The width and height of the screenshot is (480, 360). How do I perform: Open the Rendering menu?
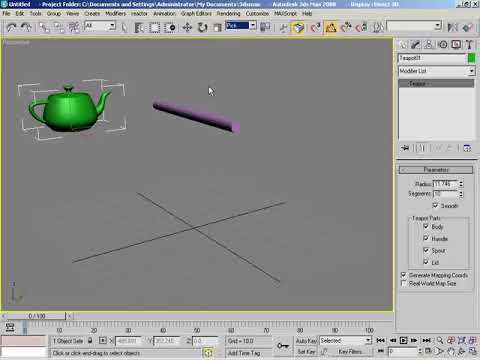click(228, 14)
